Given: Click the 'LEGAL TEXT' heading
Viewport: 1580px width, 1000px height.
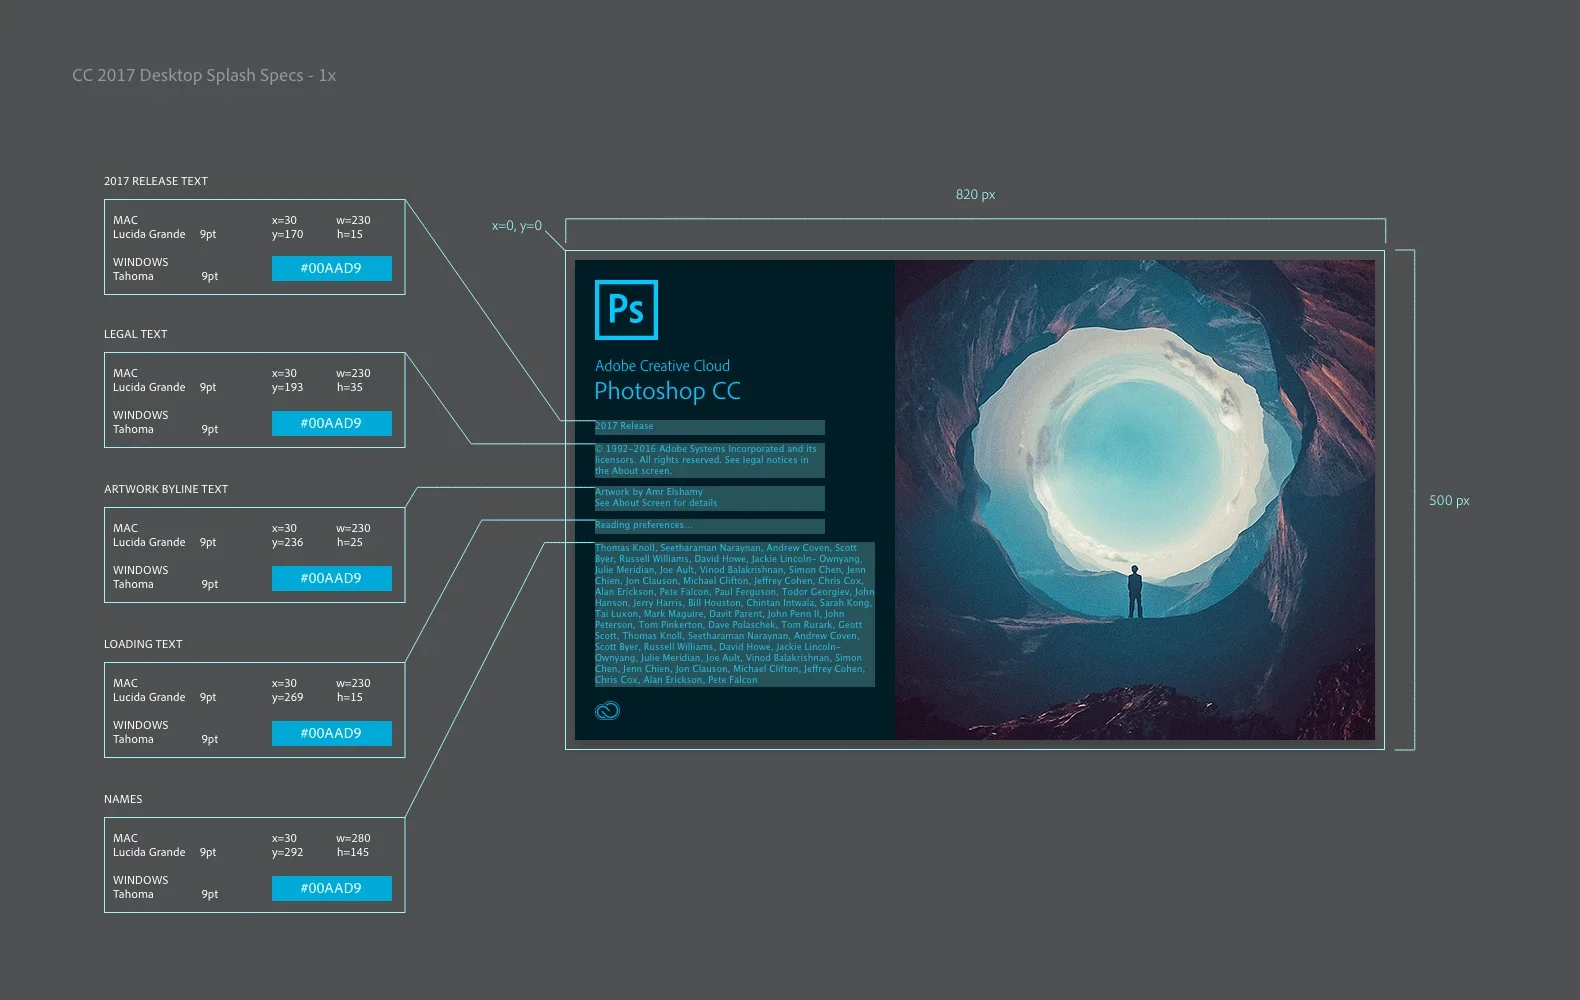Looking at the screenshot, I should click(136, 334).
